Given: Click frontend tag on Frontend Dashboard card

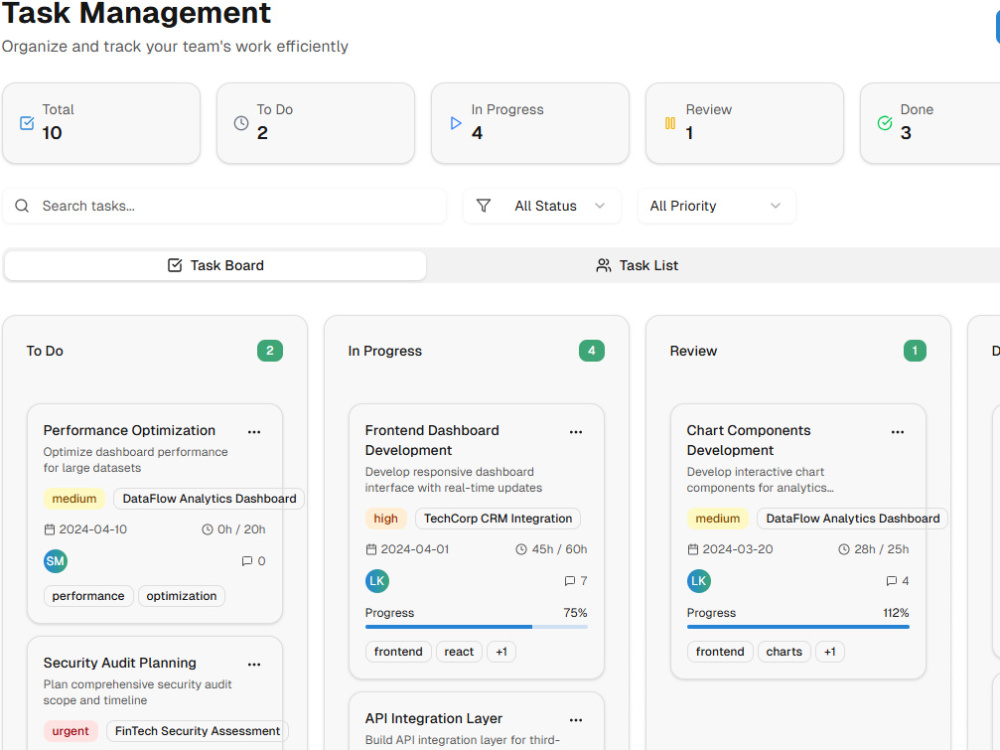Looking at the screenshot, I should click(x=398, y=652).
